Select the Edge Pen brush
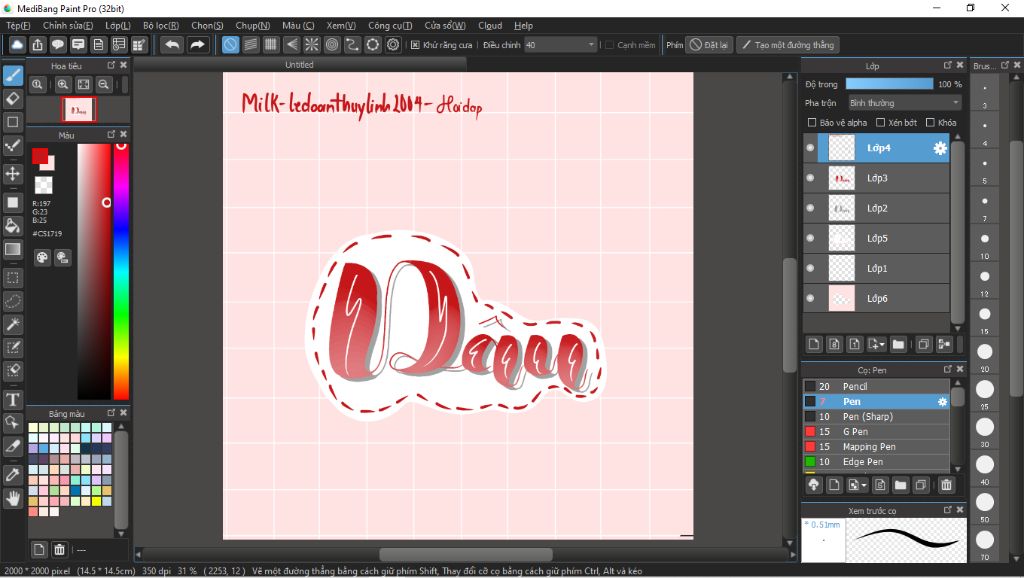This screenshot has width=1024, height=578. pos(876,462)
